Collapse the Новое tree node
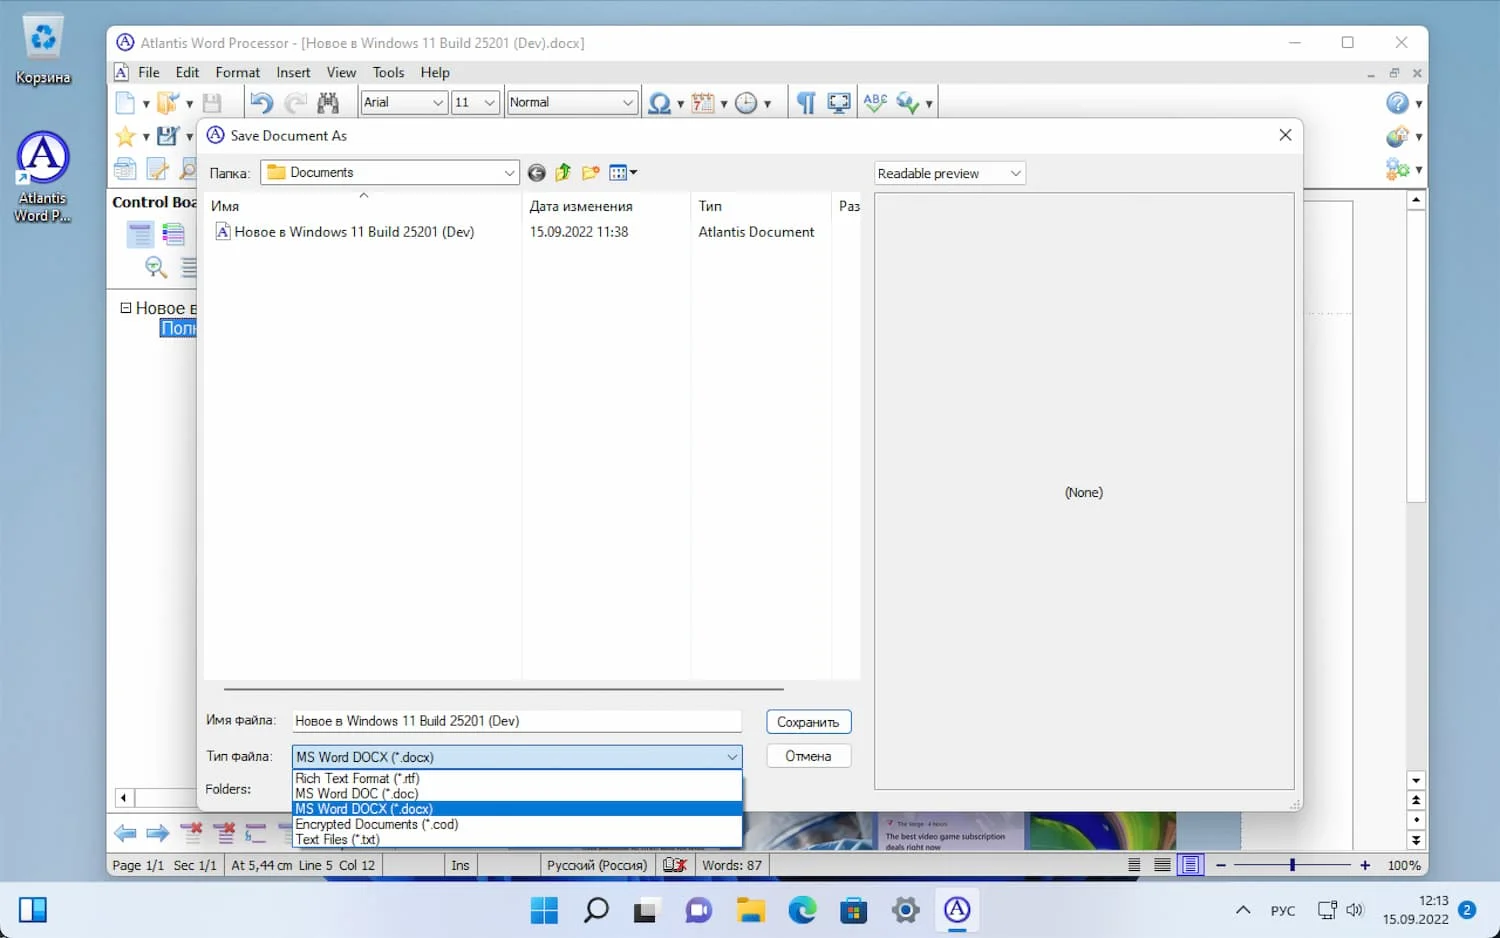Screen dimensions: 1500x938 click(x=126, y=308)
